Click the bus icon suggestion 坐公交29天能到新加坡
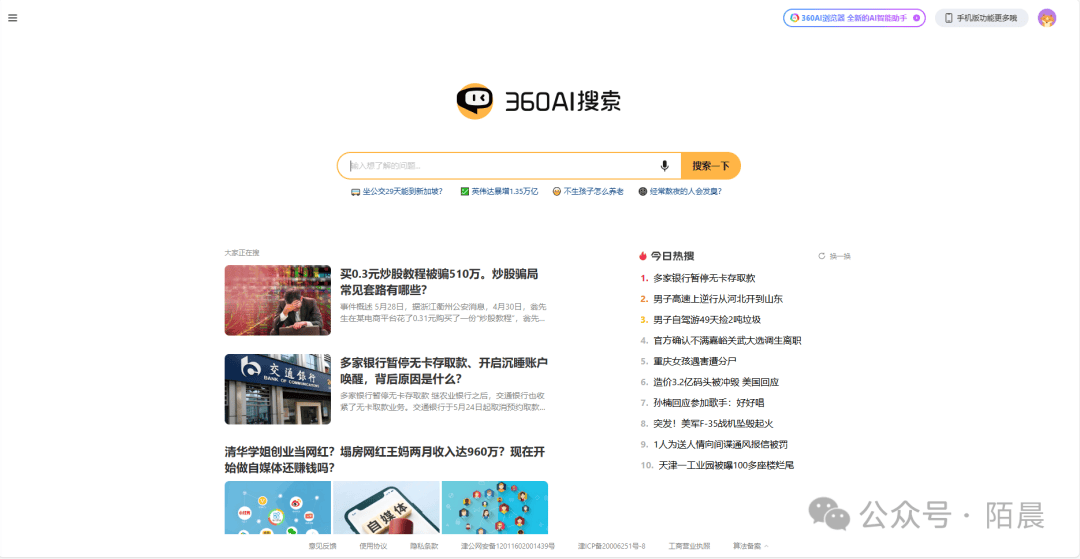Screen dimensions: 1080x559 (356, 191)
